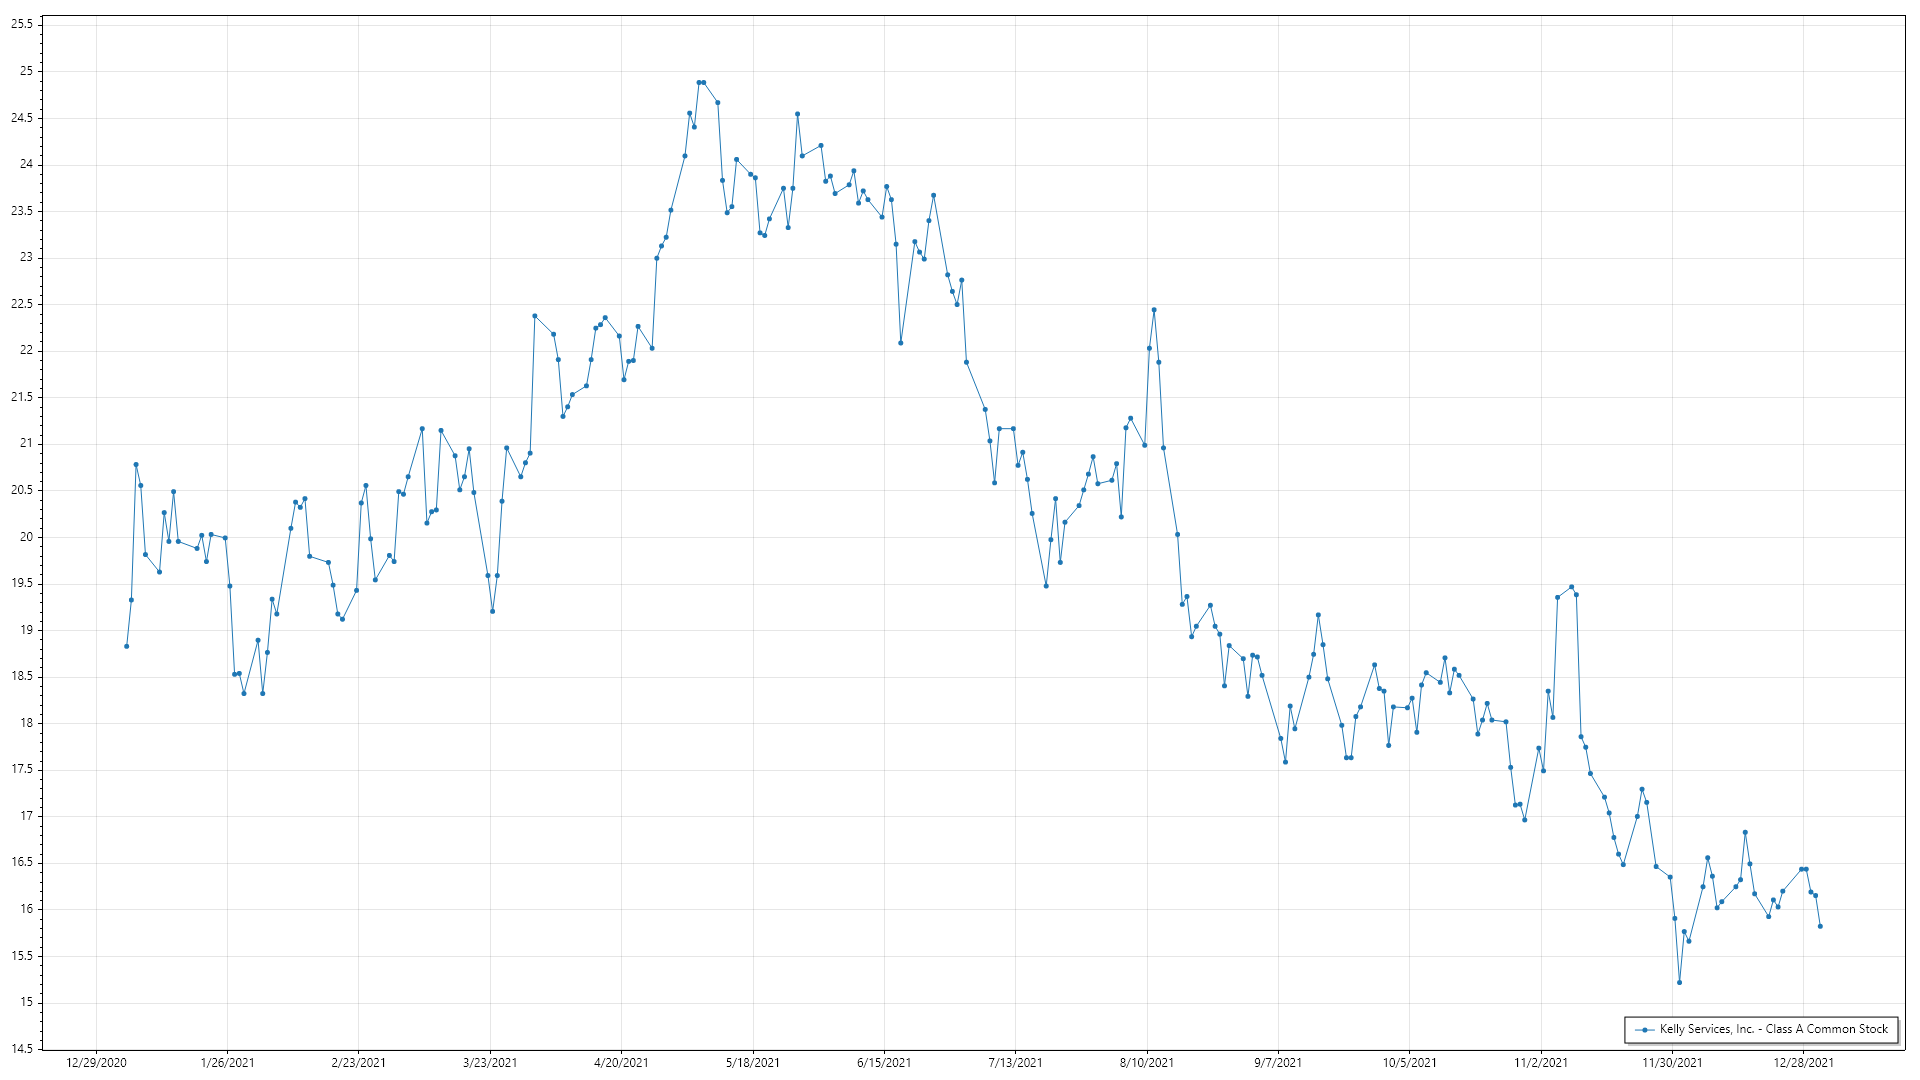Screen dimensions: 1920x1080
Task: Click the 14.5 y-axis tick label
Action: click(x=21, y=1049)
